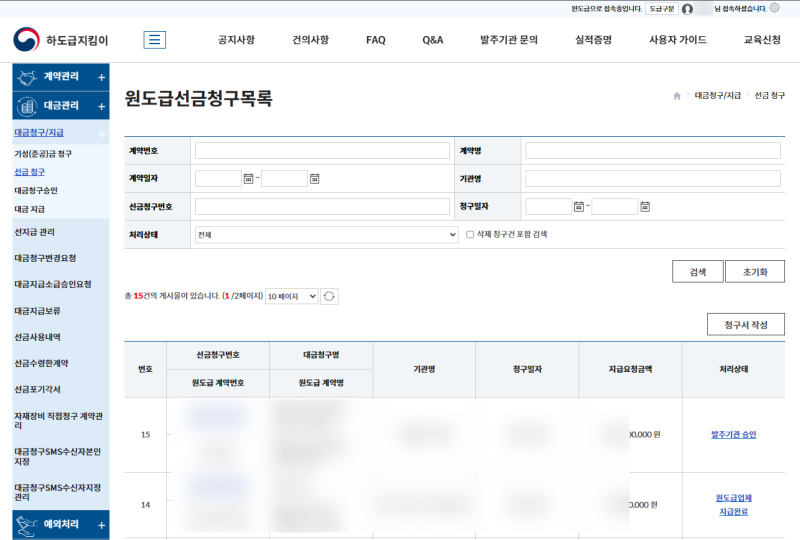800x540 pixels.
Task: Click the 초기화 button
Action: (755, 272)
